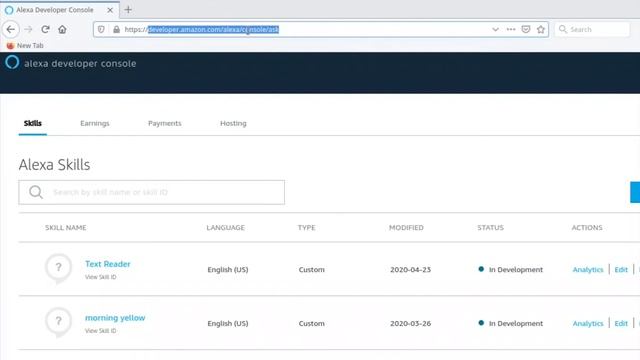Click the morning yellow skill placeholder icon
Screen dimensions: 640x360
58,322
